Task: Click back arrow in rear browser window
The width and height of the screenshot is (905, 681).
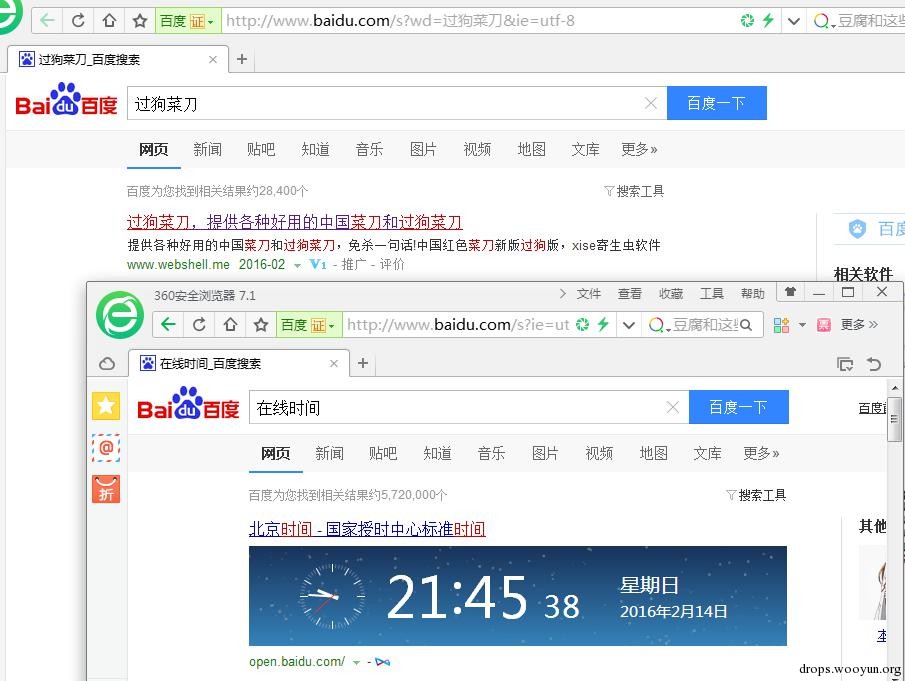Action: click(47, 21)
